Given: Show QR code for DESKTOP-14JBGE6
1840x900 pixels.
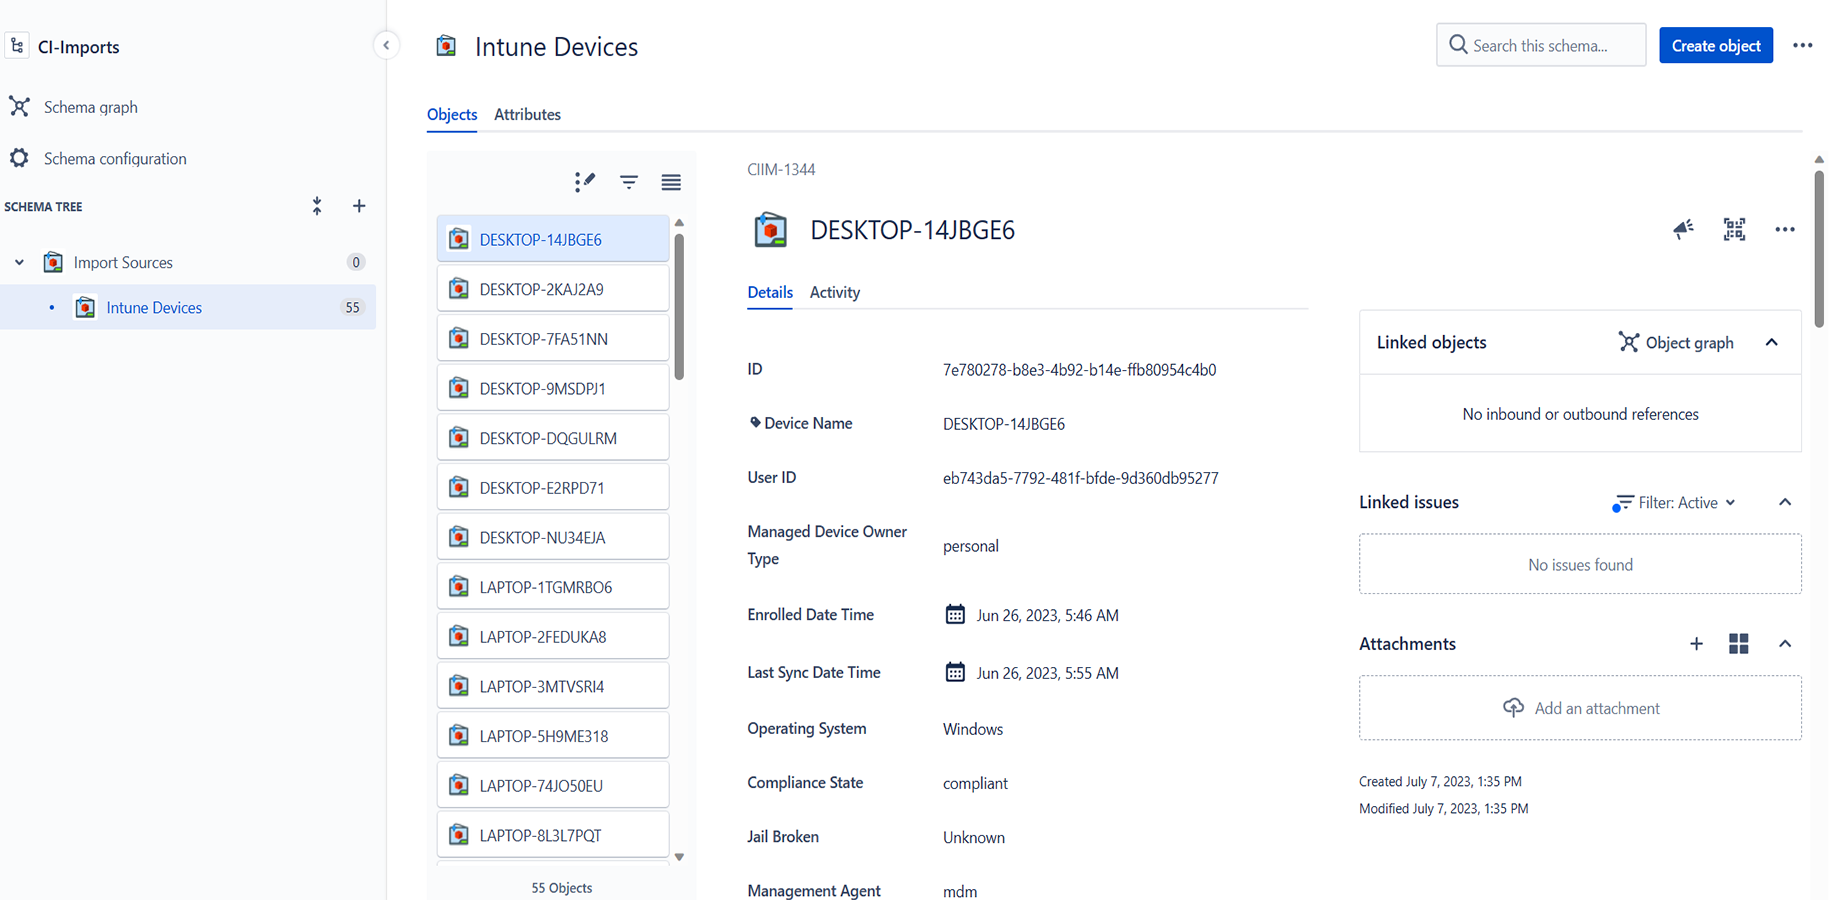Looking at the screenshot, I should click(x=1735, y=229).
